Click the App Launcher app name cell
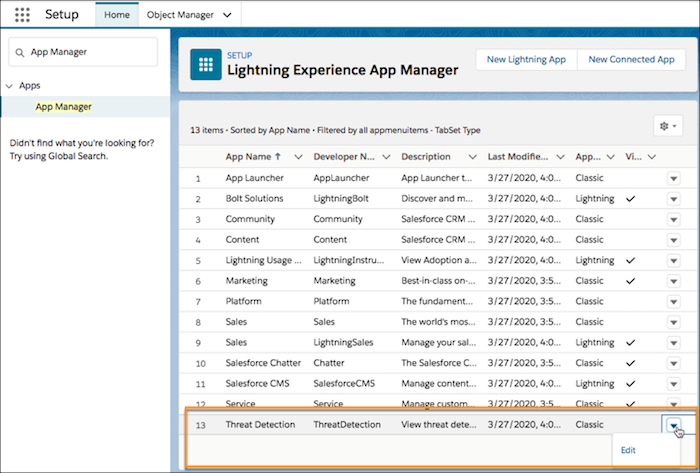The height and width of the screenshot is (473, 700). coord(254,178)
